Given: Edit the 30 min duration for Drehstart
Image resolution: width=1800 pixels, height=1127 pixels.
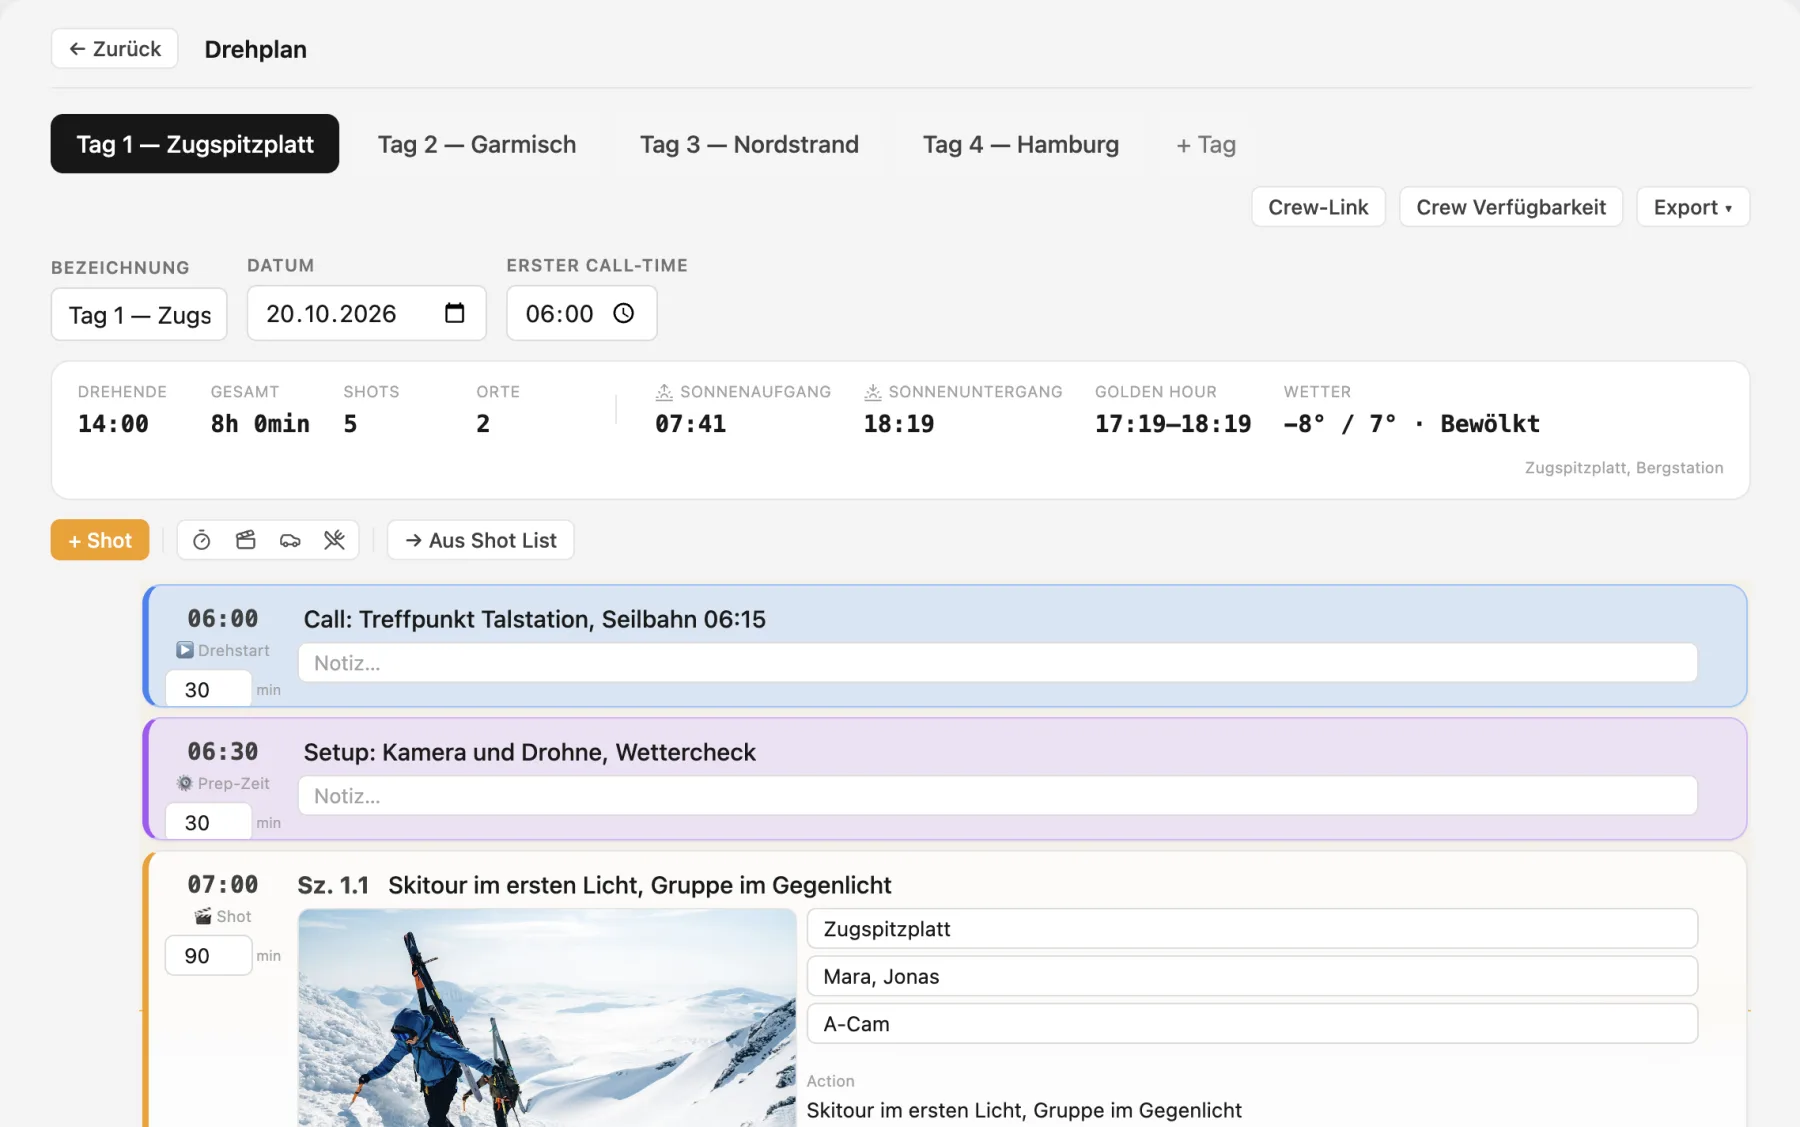Looking at the screenshot, I should (x=208, y=689).
